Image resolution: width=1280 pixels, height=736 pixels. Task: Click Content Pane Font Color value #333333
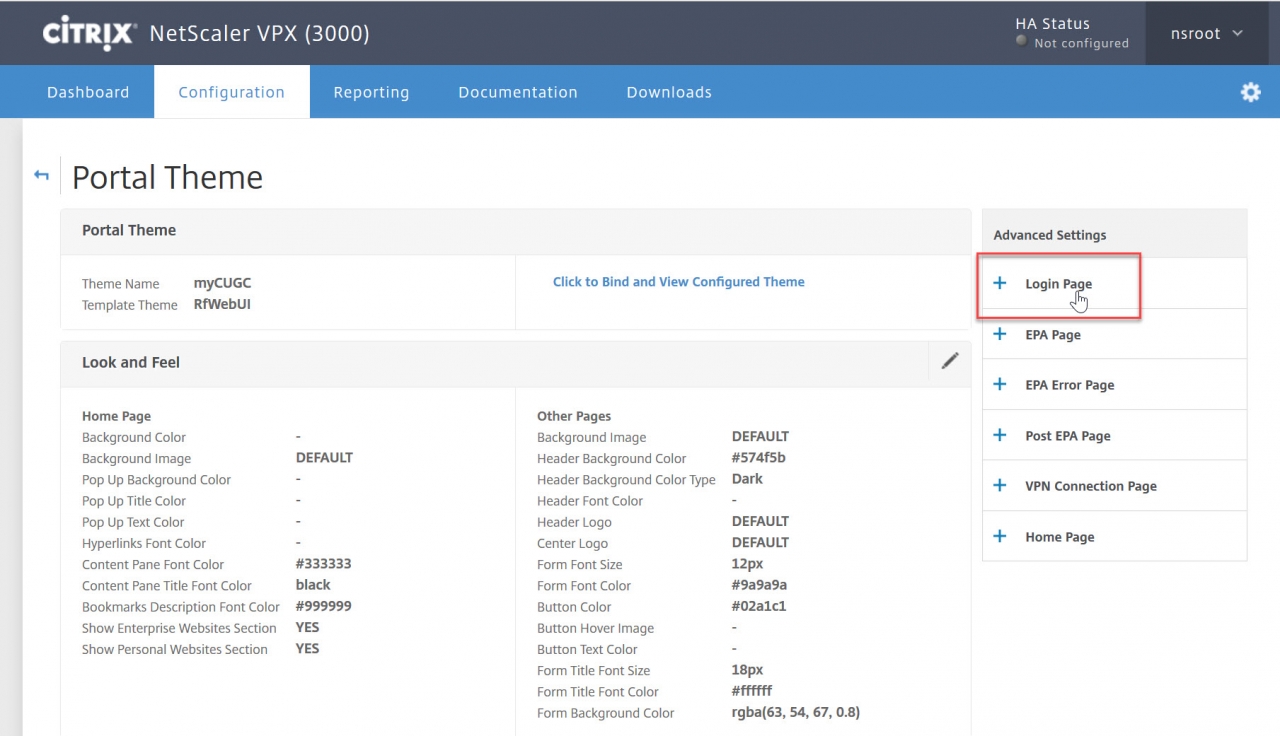(323, 563)
